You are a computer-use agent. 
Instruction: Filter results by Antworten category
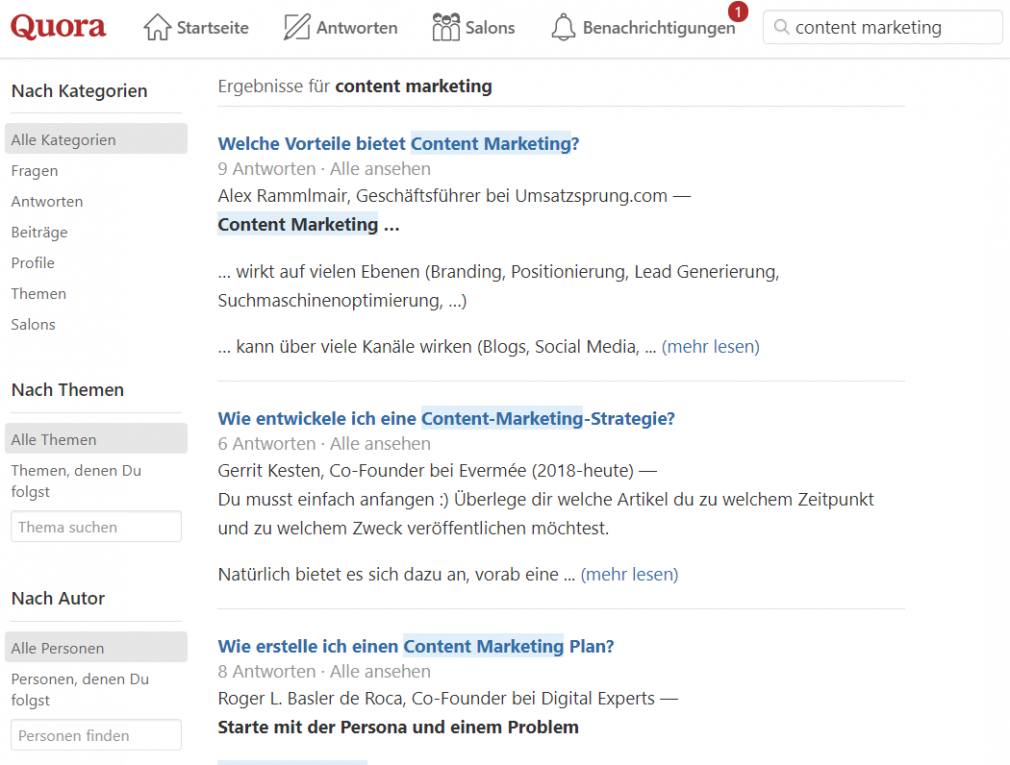(47, 202)
